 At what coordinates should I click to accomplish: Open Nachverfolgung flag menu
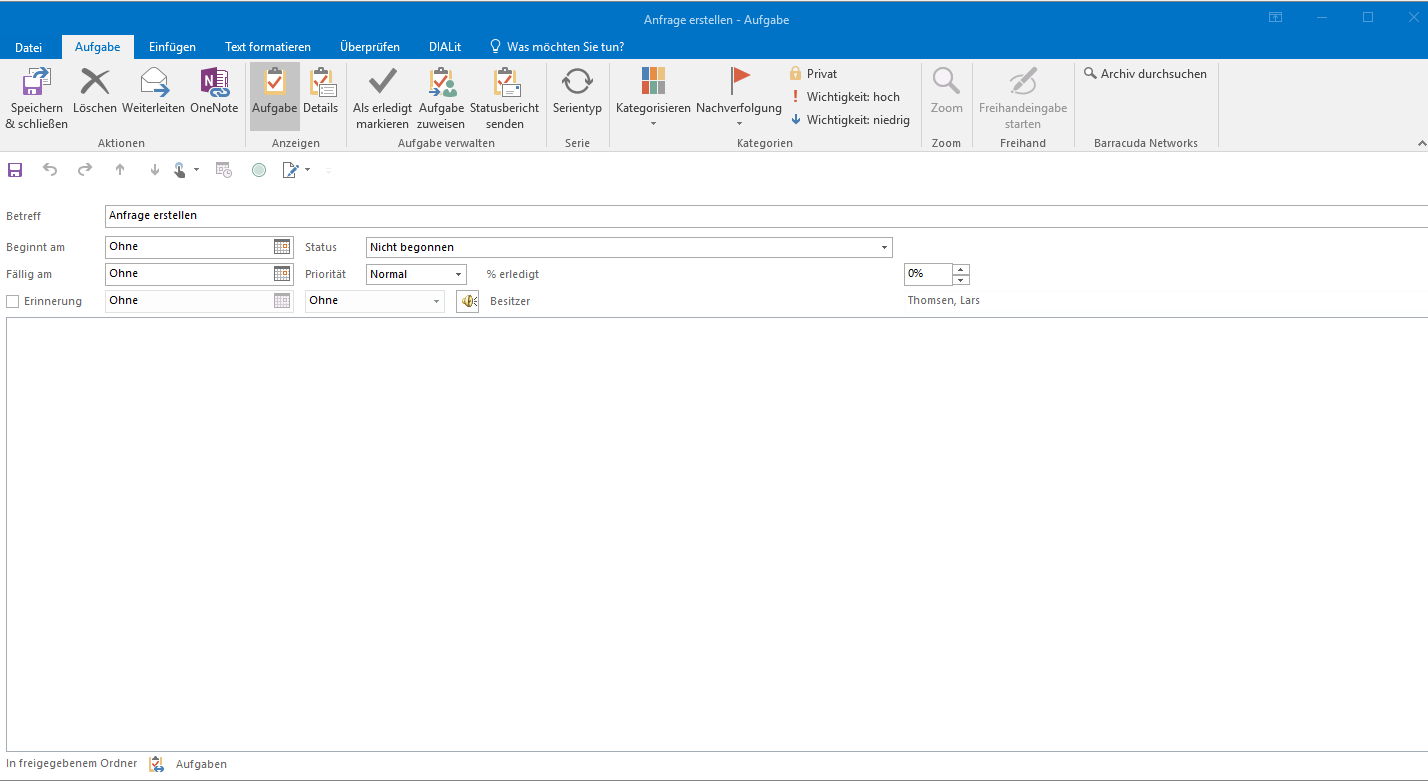point(739,97)
